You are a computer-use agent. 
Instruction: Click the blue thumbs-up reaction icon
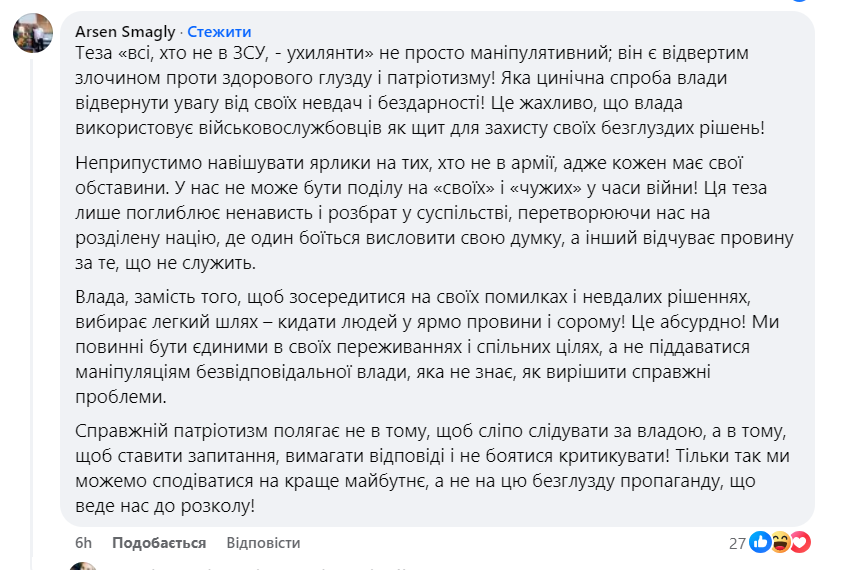[760, 543]
